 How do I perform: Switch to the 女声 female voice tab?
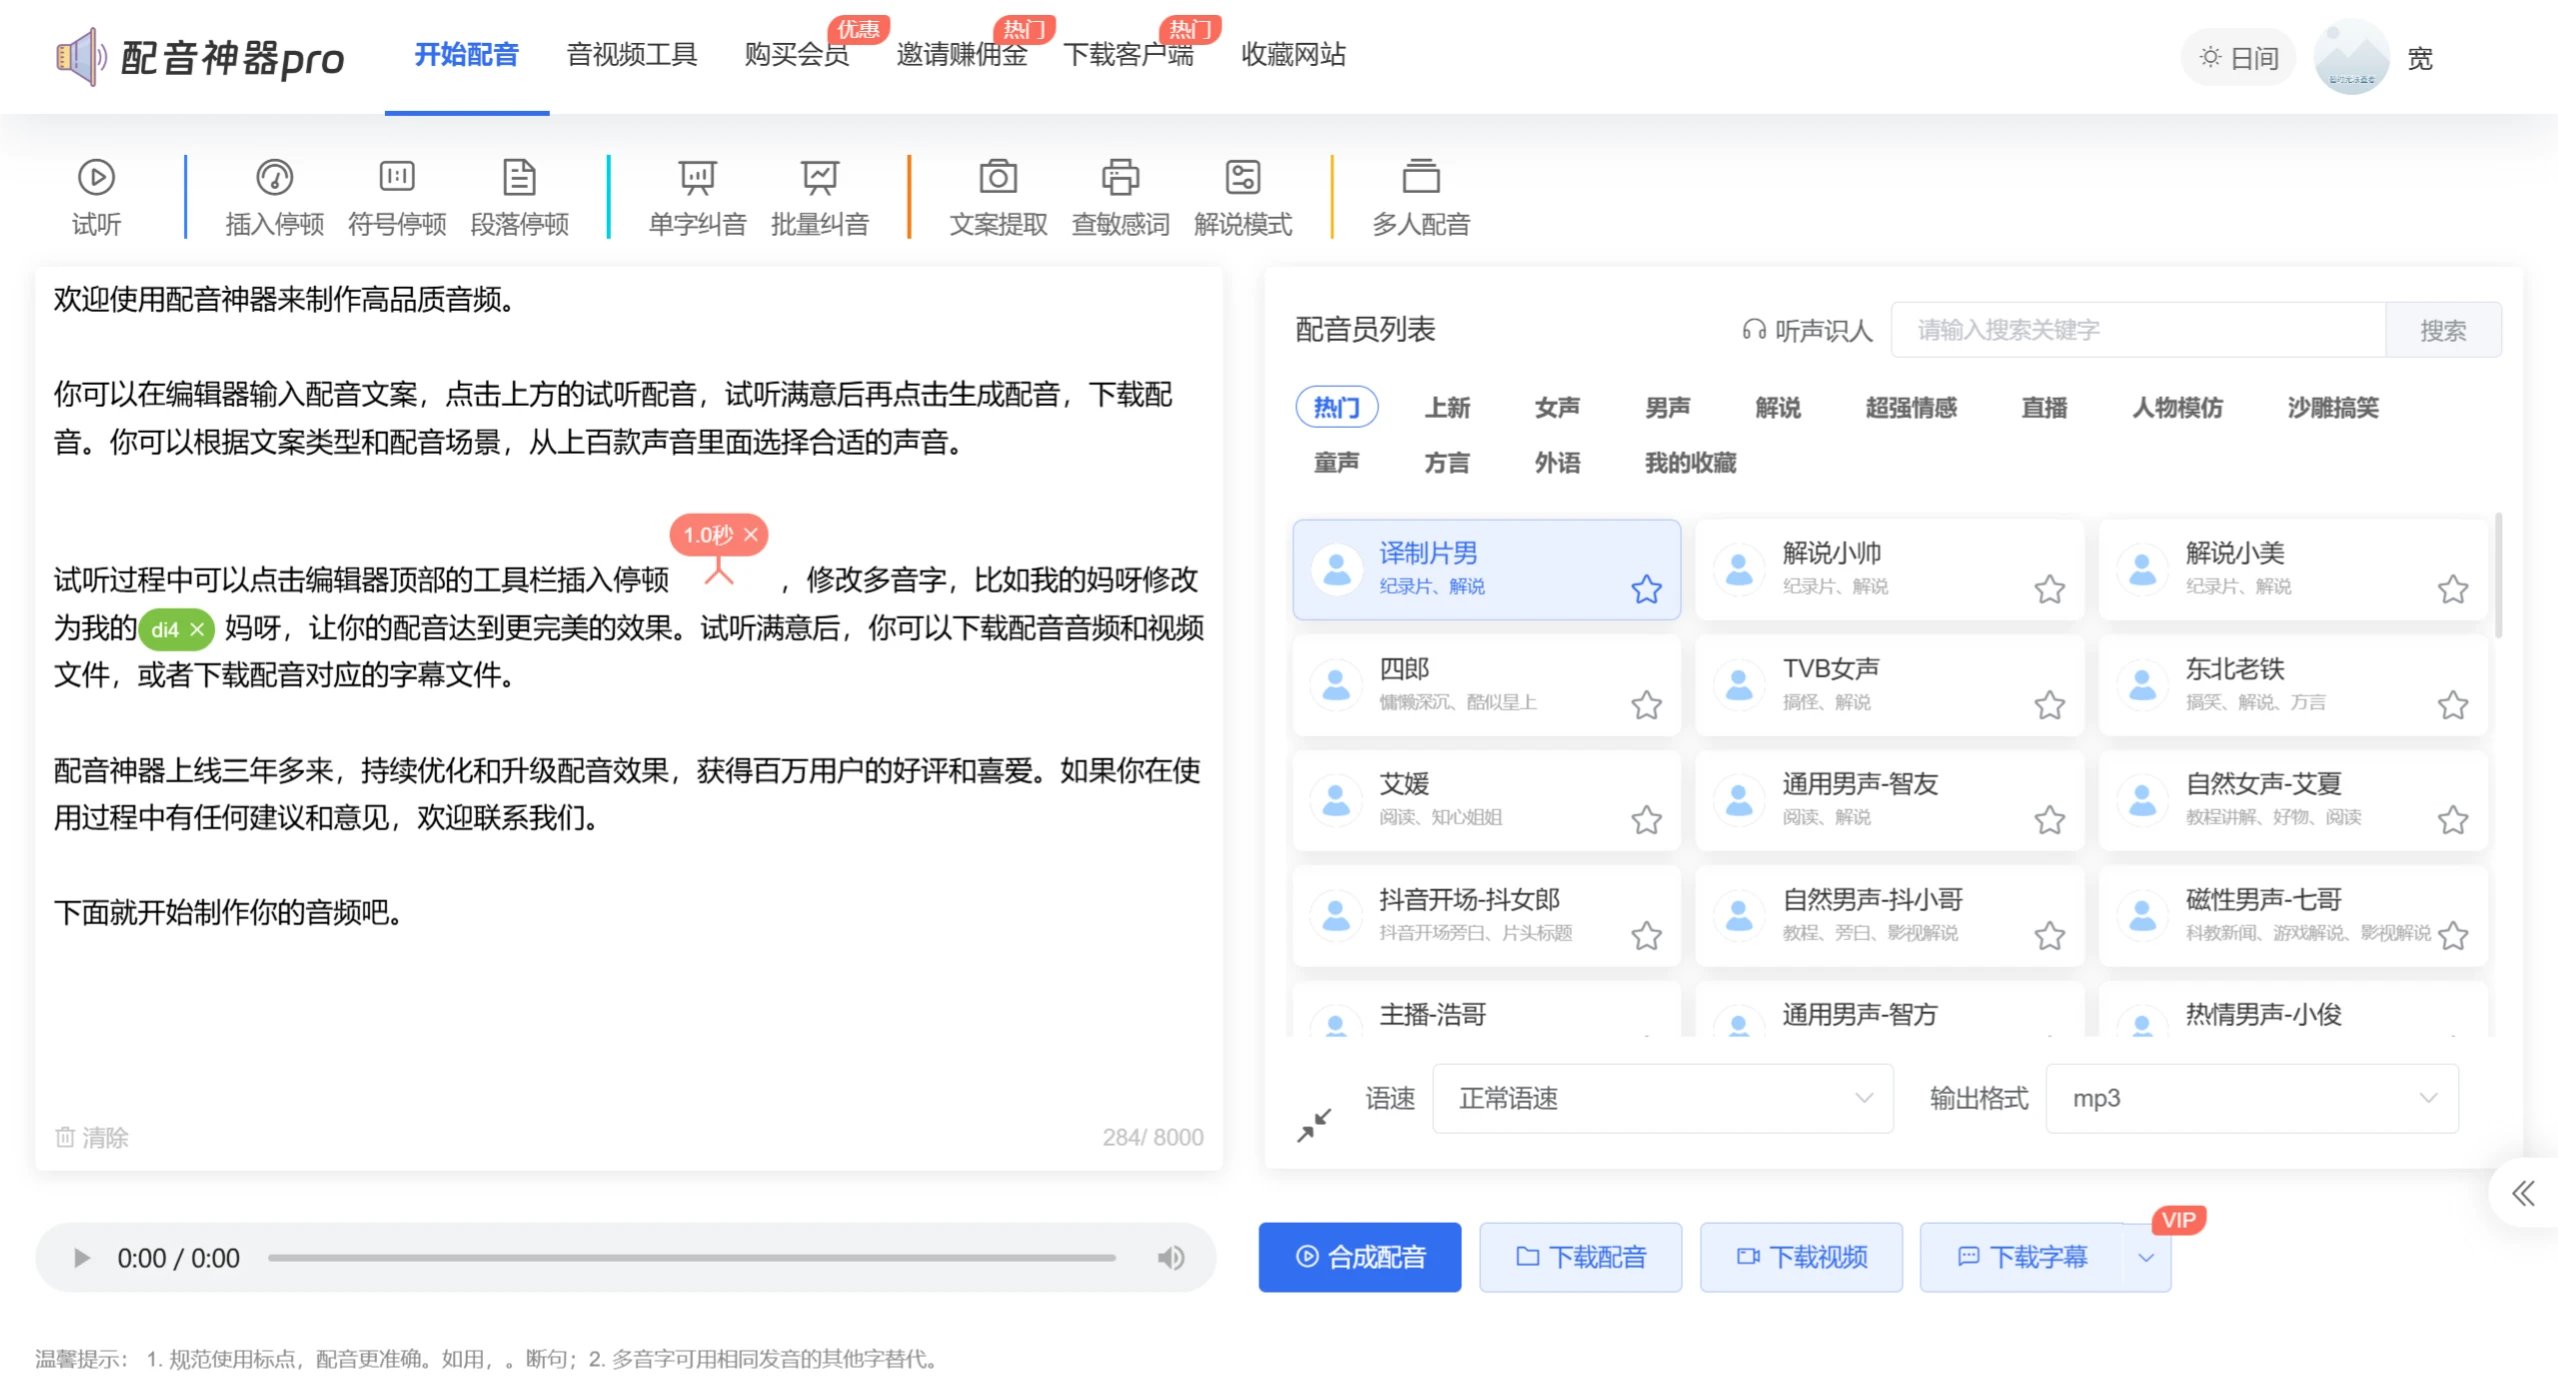(x=1556, y=407)
